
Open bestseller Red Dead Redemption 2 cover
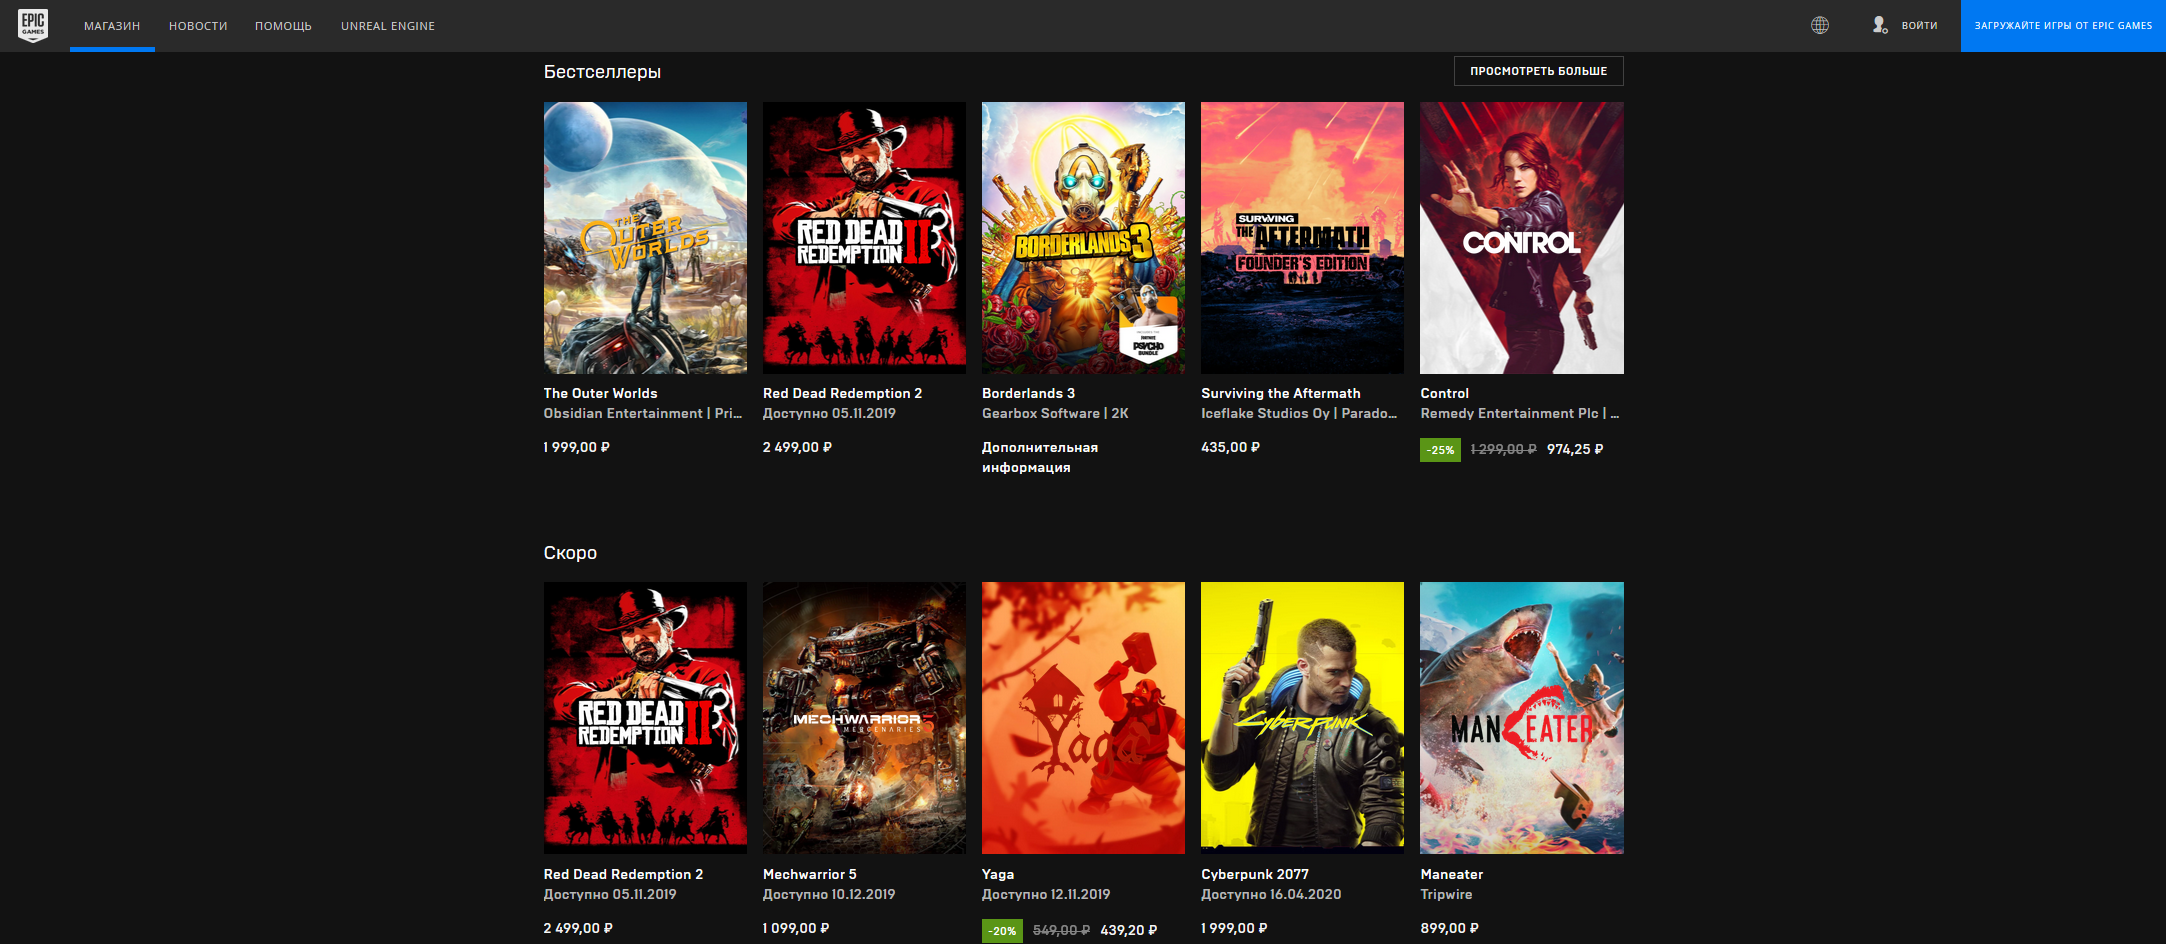pyautogui.click(x=864, y=238)
